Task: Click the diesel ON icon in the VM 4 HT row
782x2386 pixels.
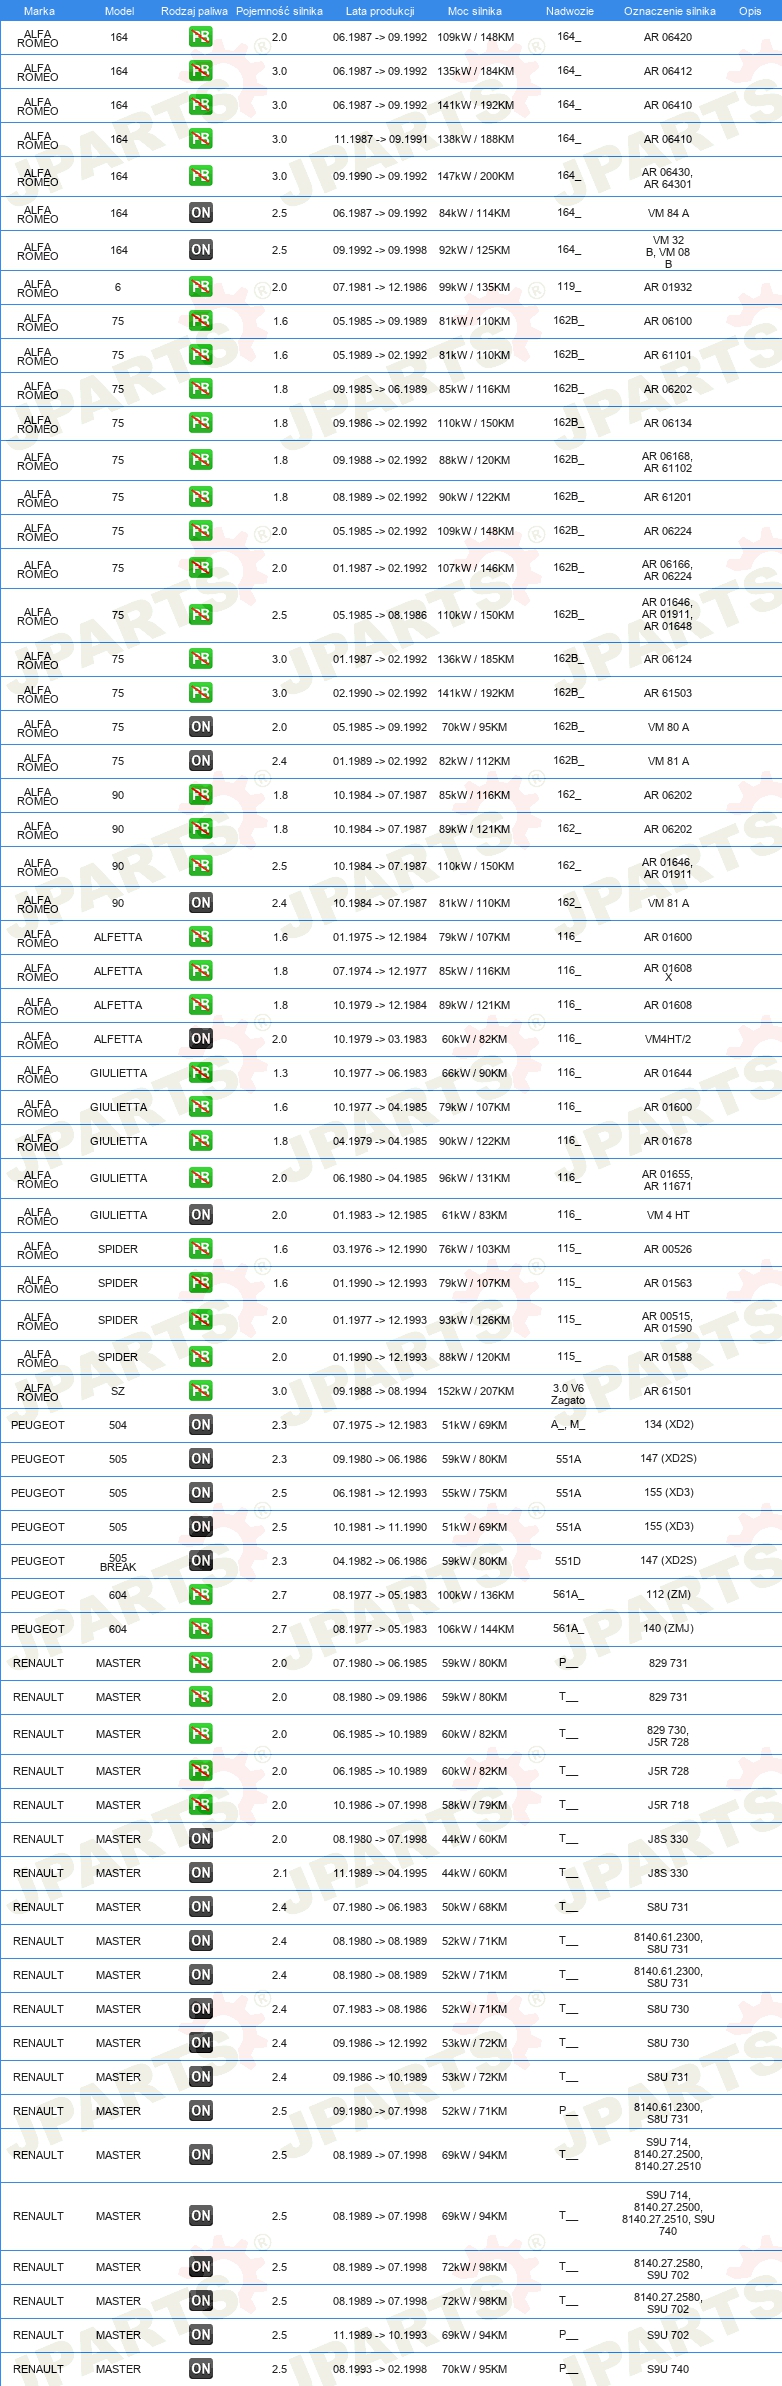Action: click(x=201, y=1215)
